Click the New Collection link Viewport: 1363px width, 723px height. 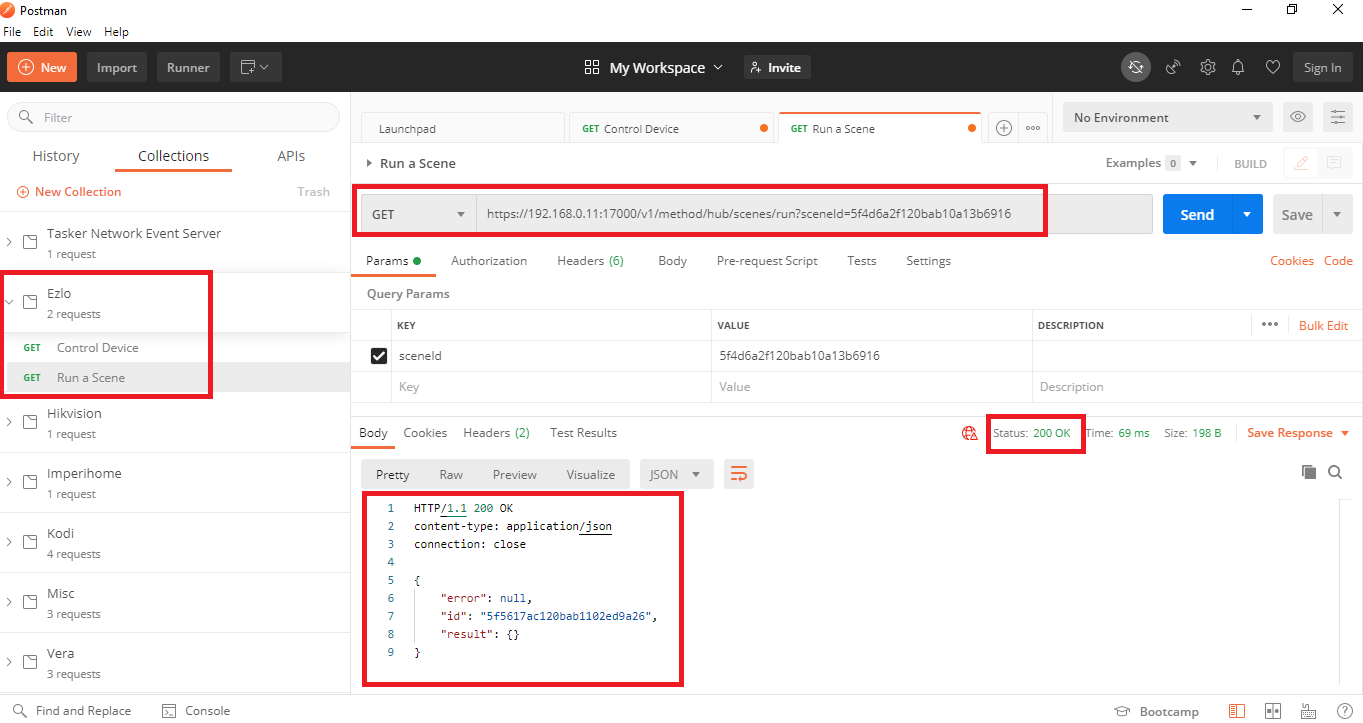pyautogui.click(x=69, y=192)
